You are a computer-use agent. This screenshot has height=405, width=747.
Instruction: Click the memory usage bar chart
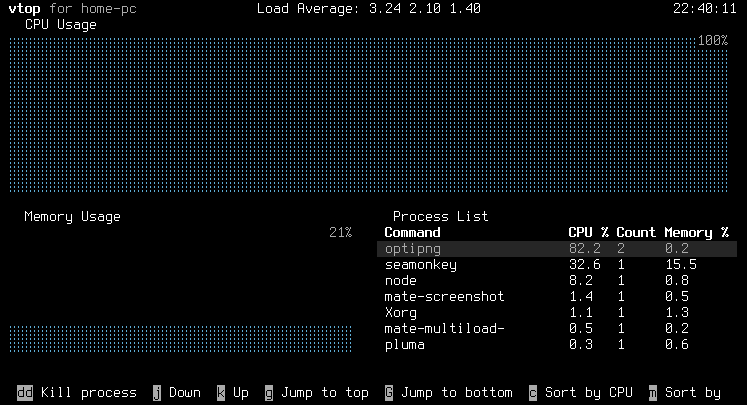click(x=181, y=339)
